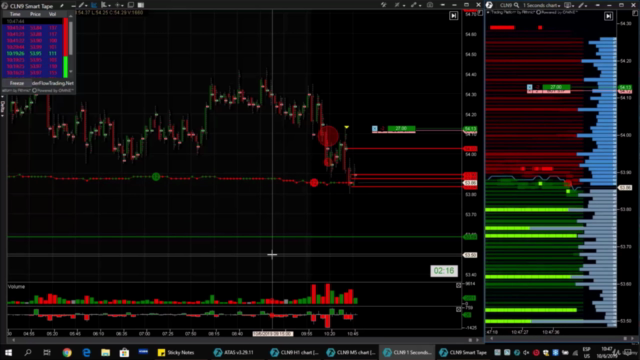The width and height of the screenshot is (640, 360).
Task: Click the Freeze button in Smart Tape
Action: (17, 83)
